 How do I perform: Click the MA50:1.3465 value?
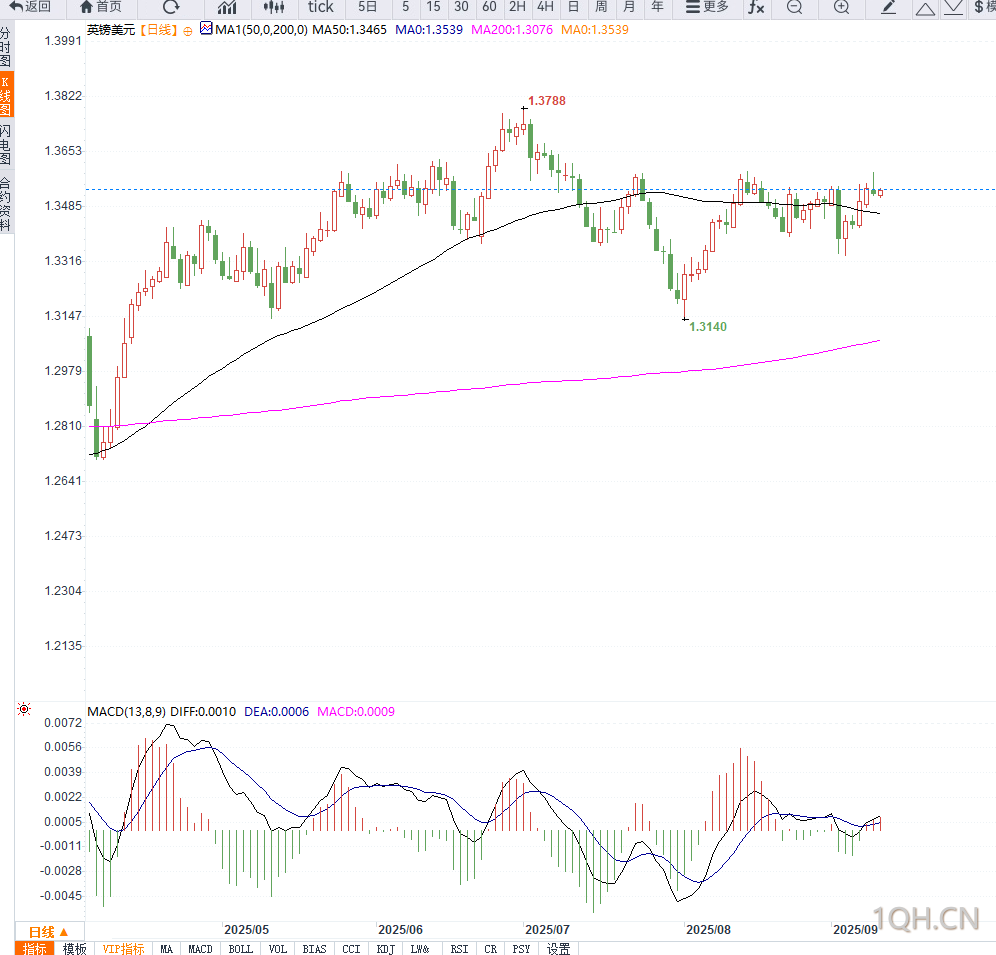click(x=349, y=30)
